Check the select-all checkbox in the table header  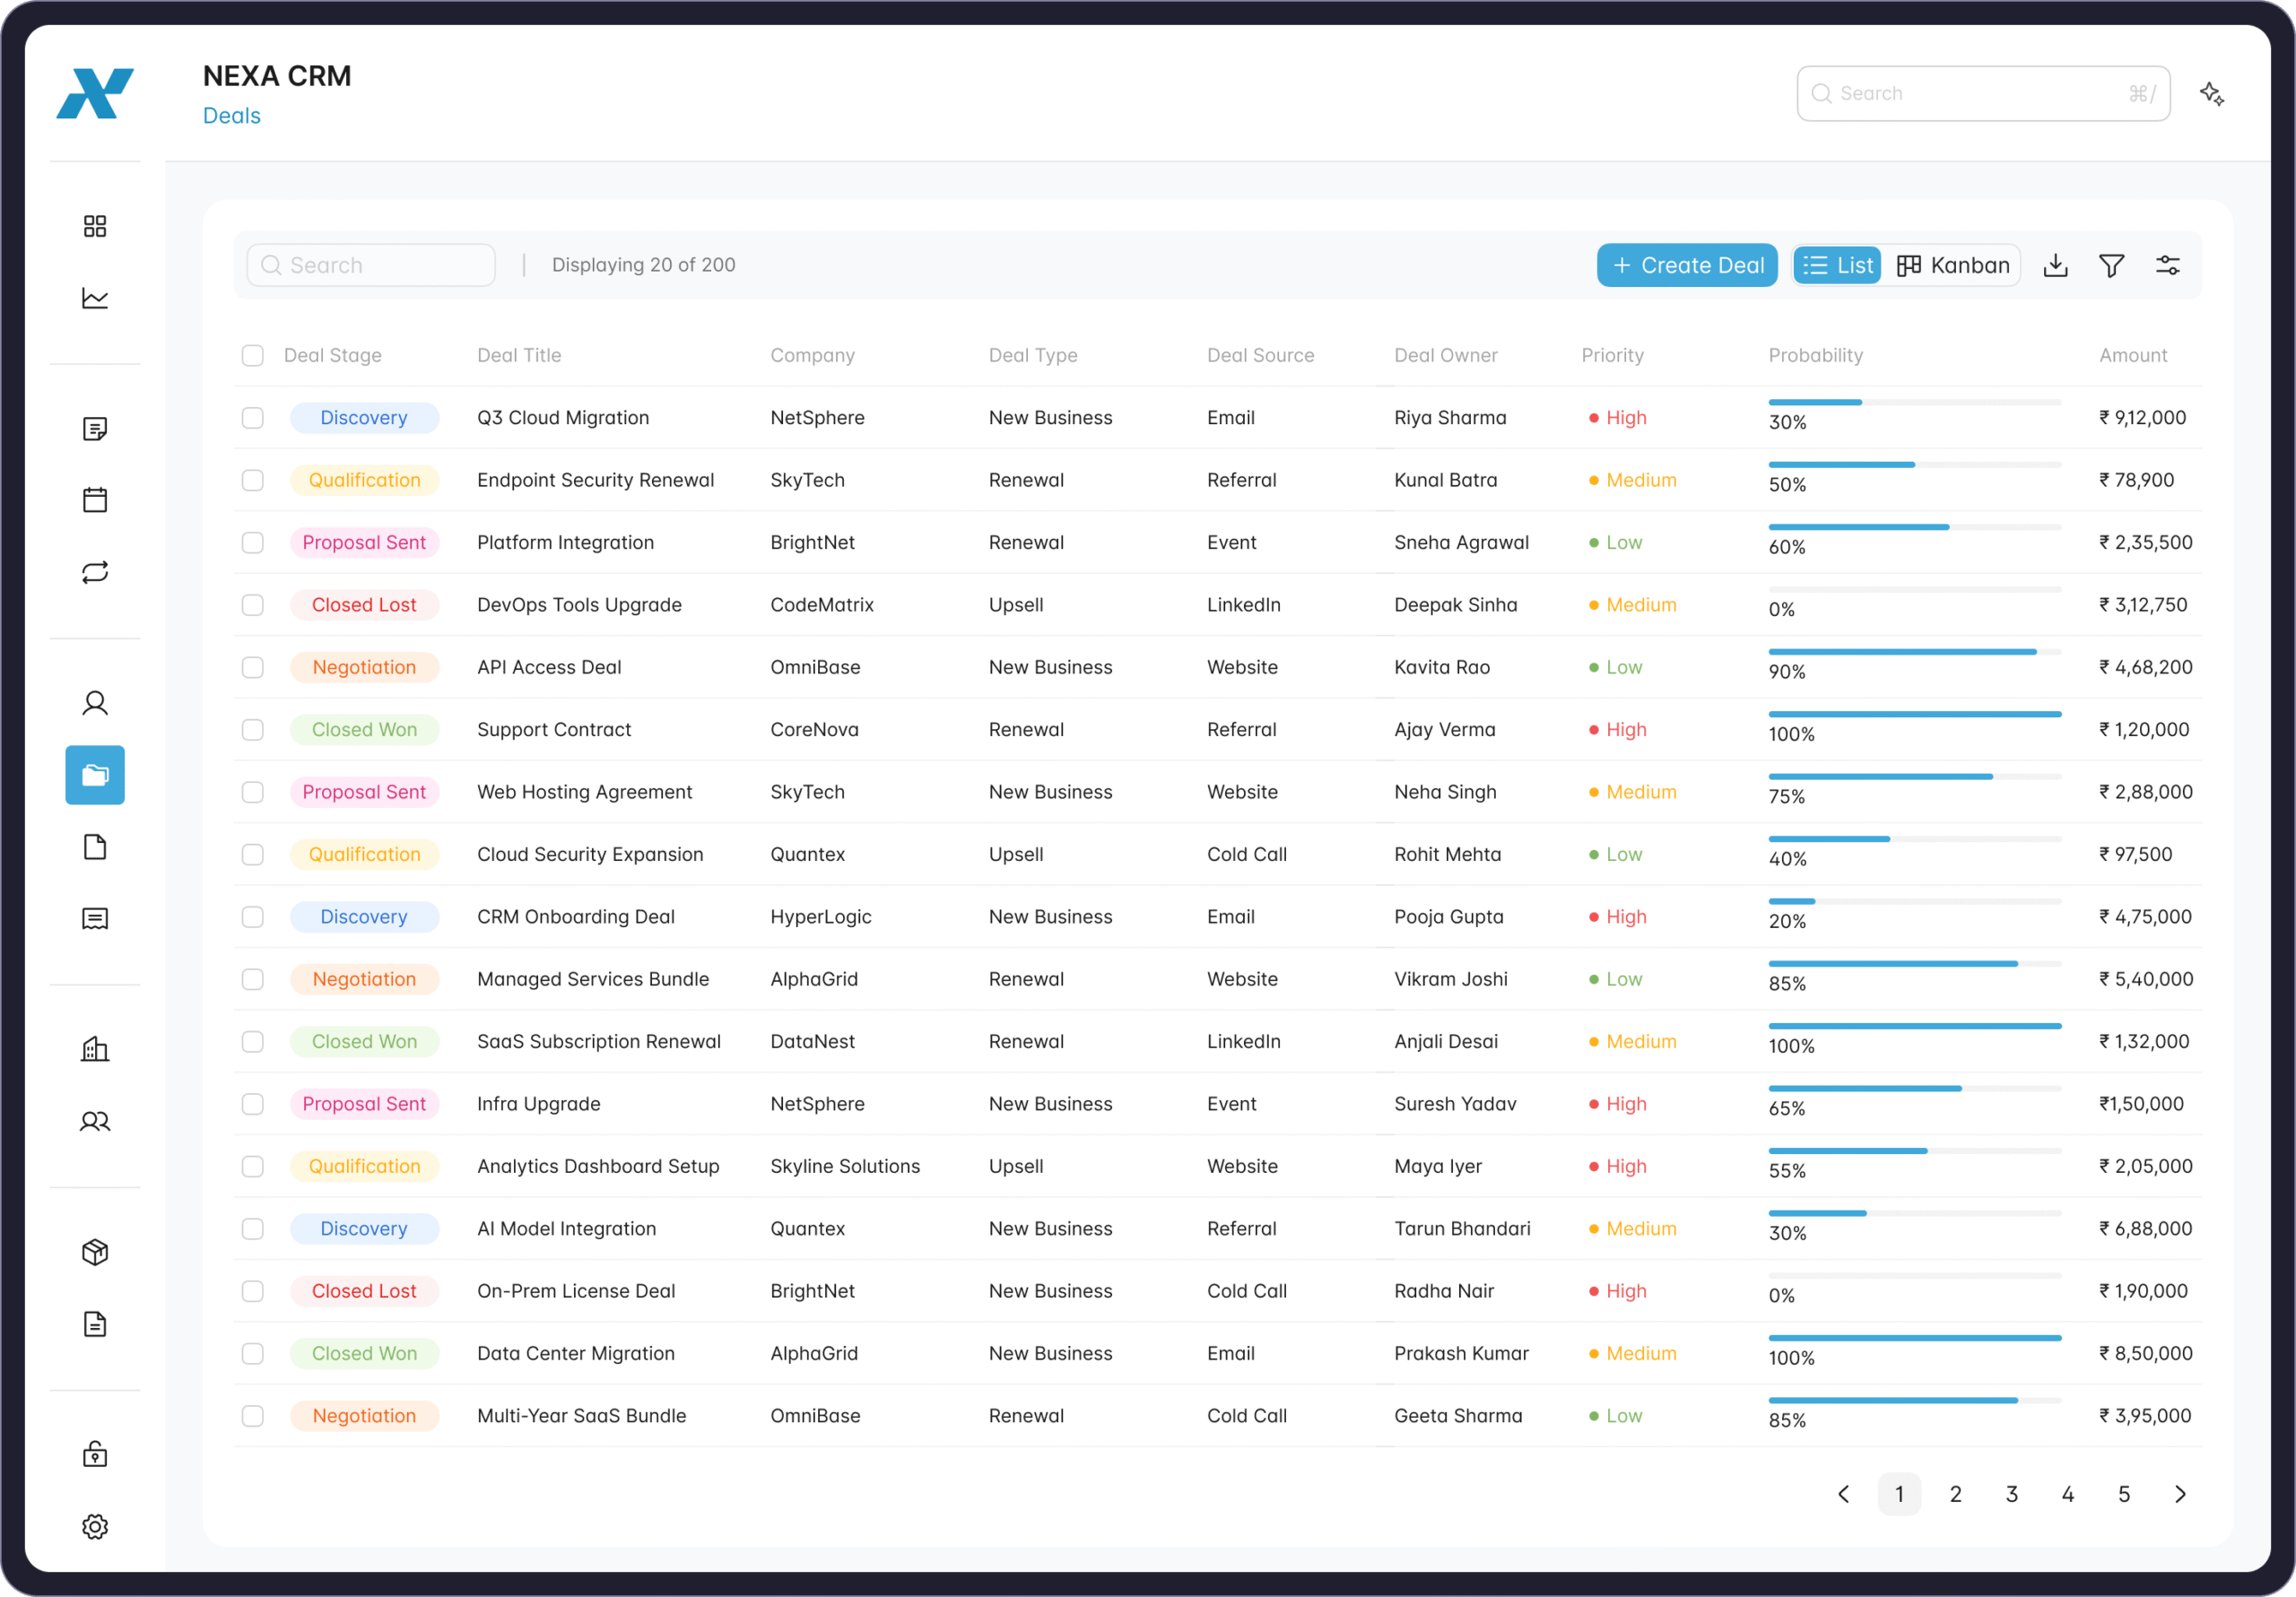[x=252, y=355]
